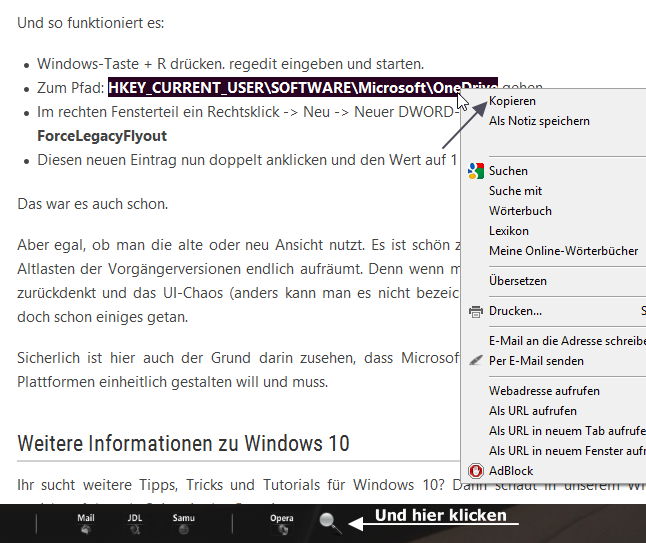Screen dimensions: 646x543
Task: Choose Als URL in neuem Fenster aufrufen
Action: click(553, 451)
